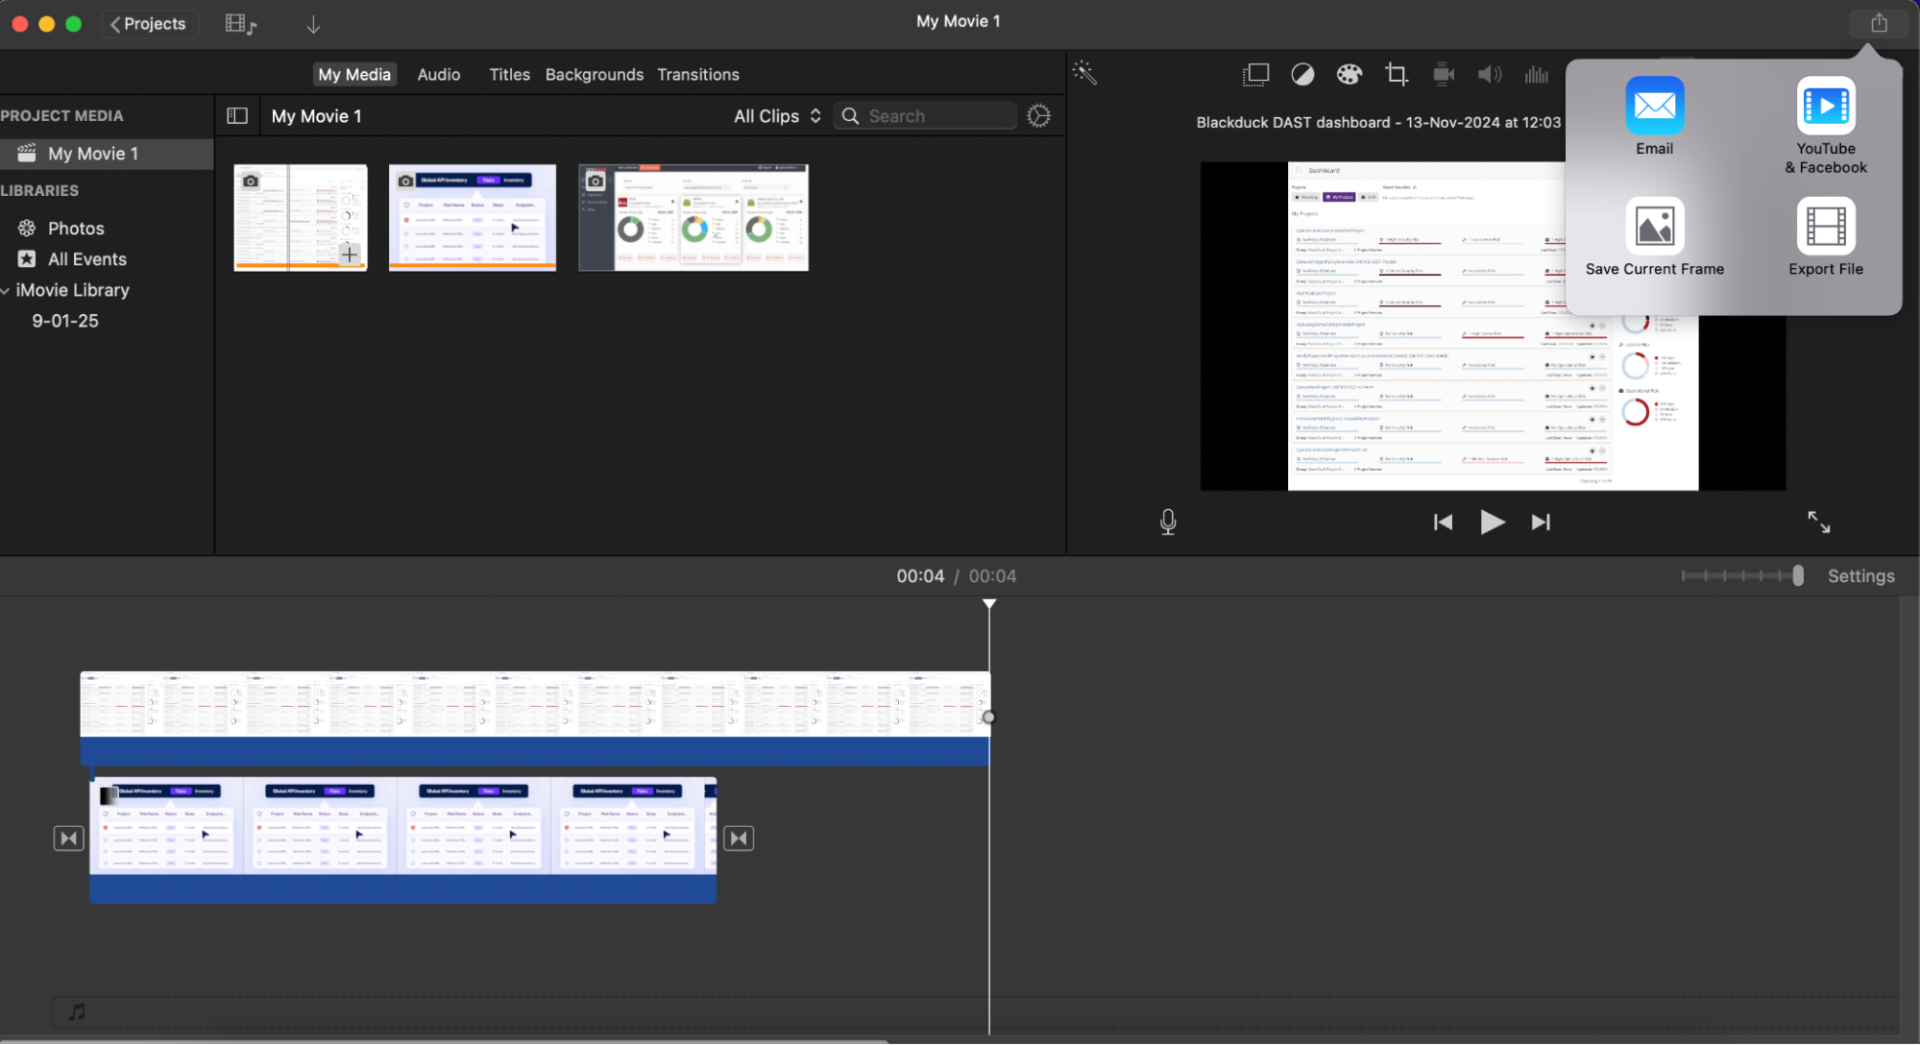
Task: Open the clip Volume controls
Action: pos(1489,74)
